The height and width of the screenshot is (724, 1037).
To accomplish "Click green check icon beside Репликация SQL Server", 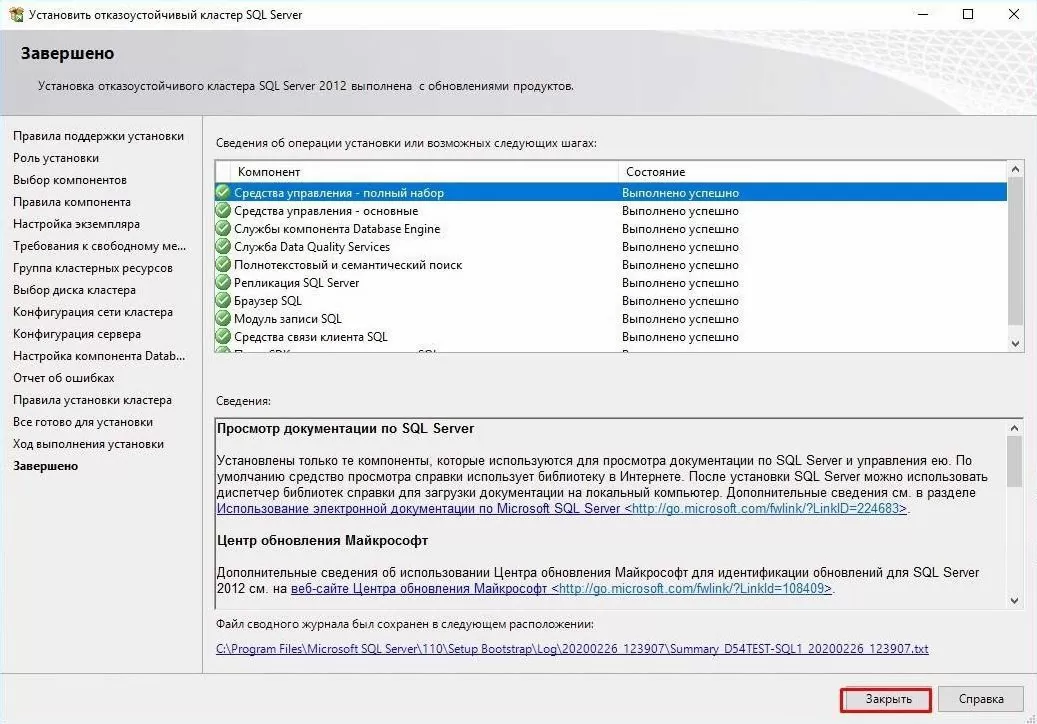I will click(224, 282).
